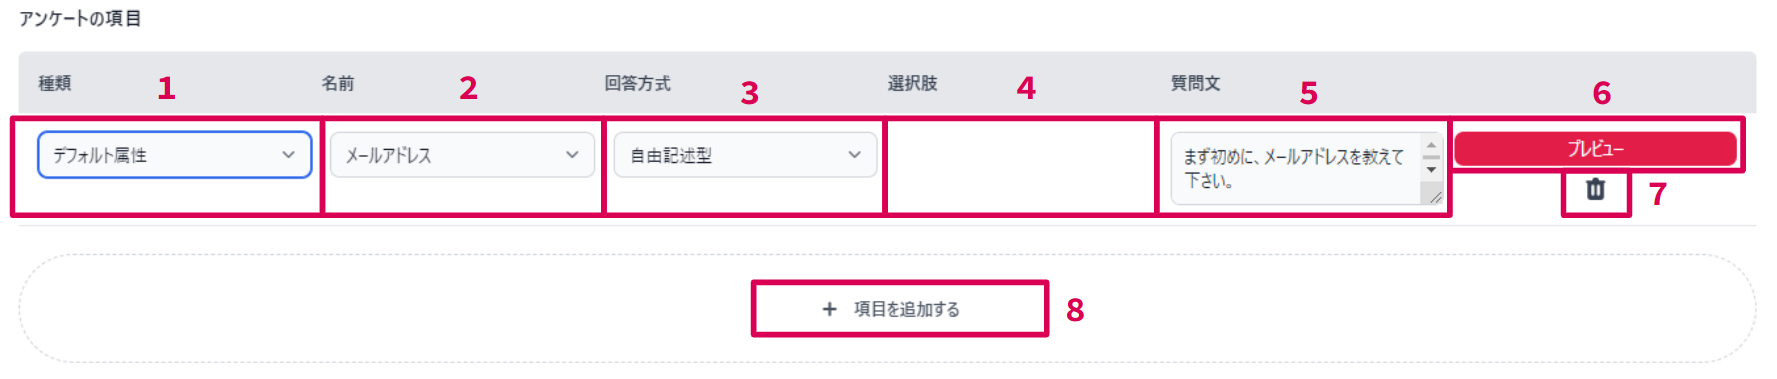Click the chevron arrow in デフォルト属性 box
1777x379 pixels.
click(x=288, y=155)
